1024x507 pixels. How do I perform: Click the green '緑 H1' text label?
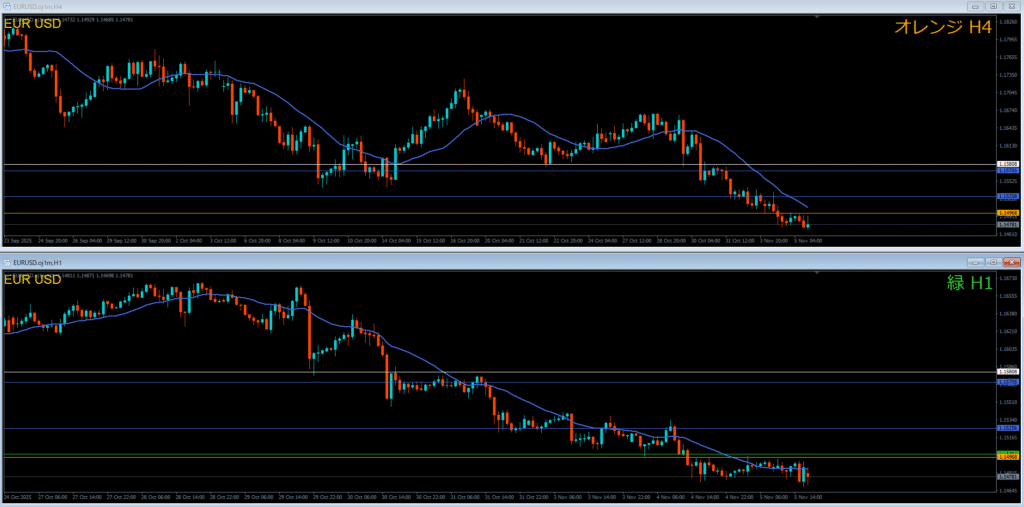point(969,283)
